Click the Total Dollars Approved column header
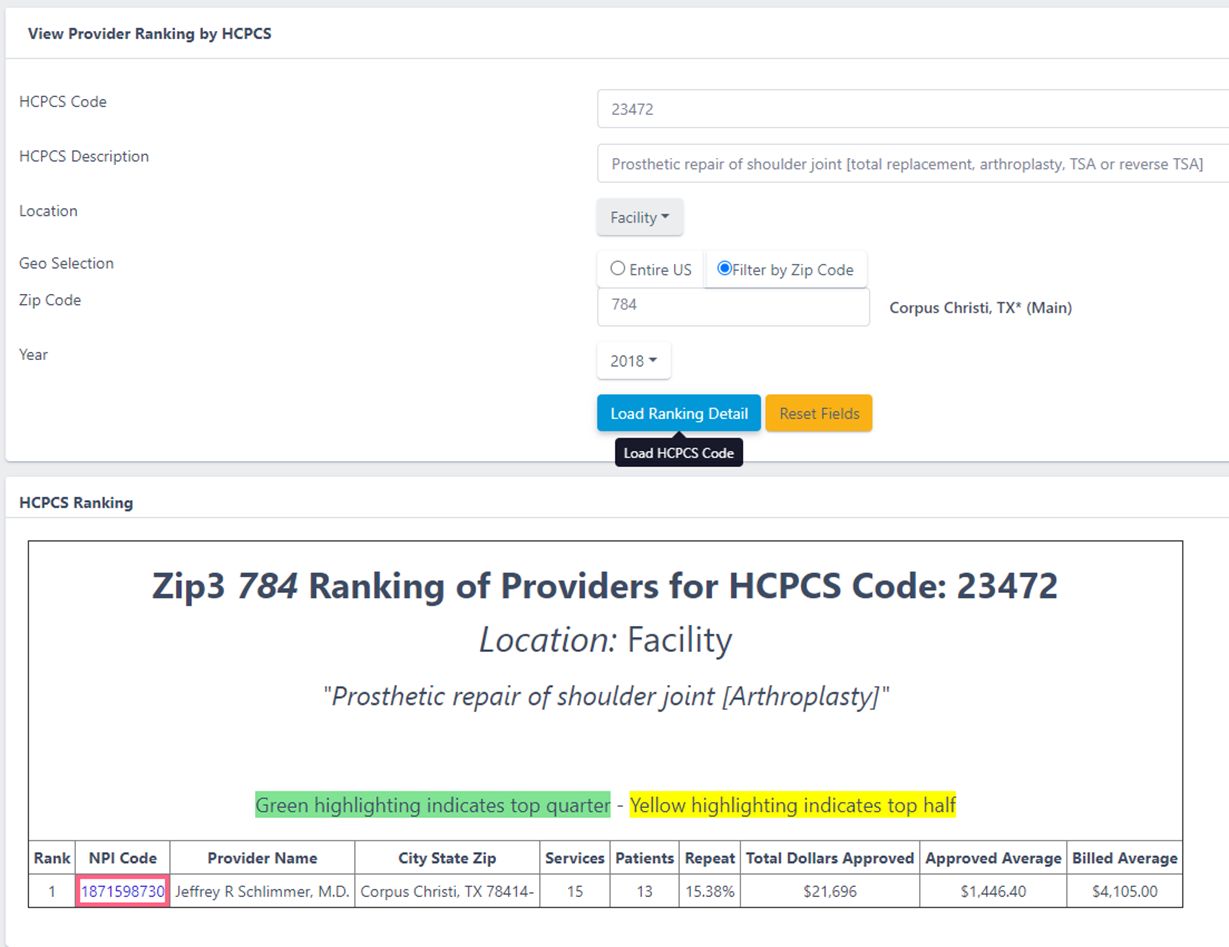The image size is (1229, 947). [x=830, y=858]
